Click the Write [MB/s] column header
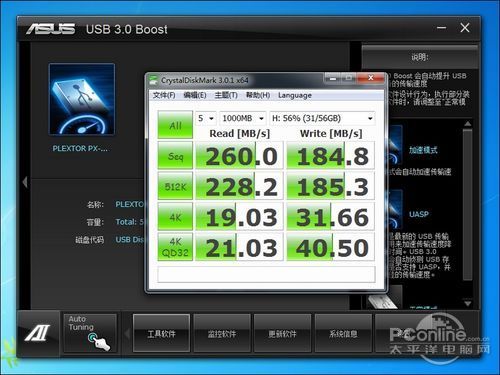The width and height of the screenshot is (500, 375). [x=331, y=133]
